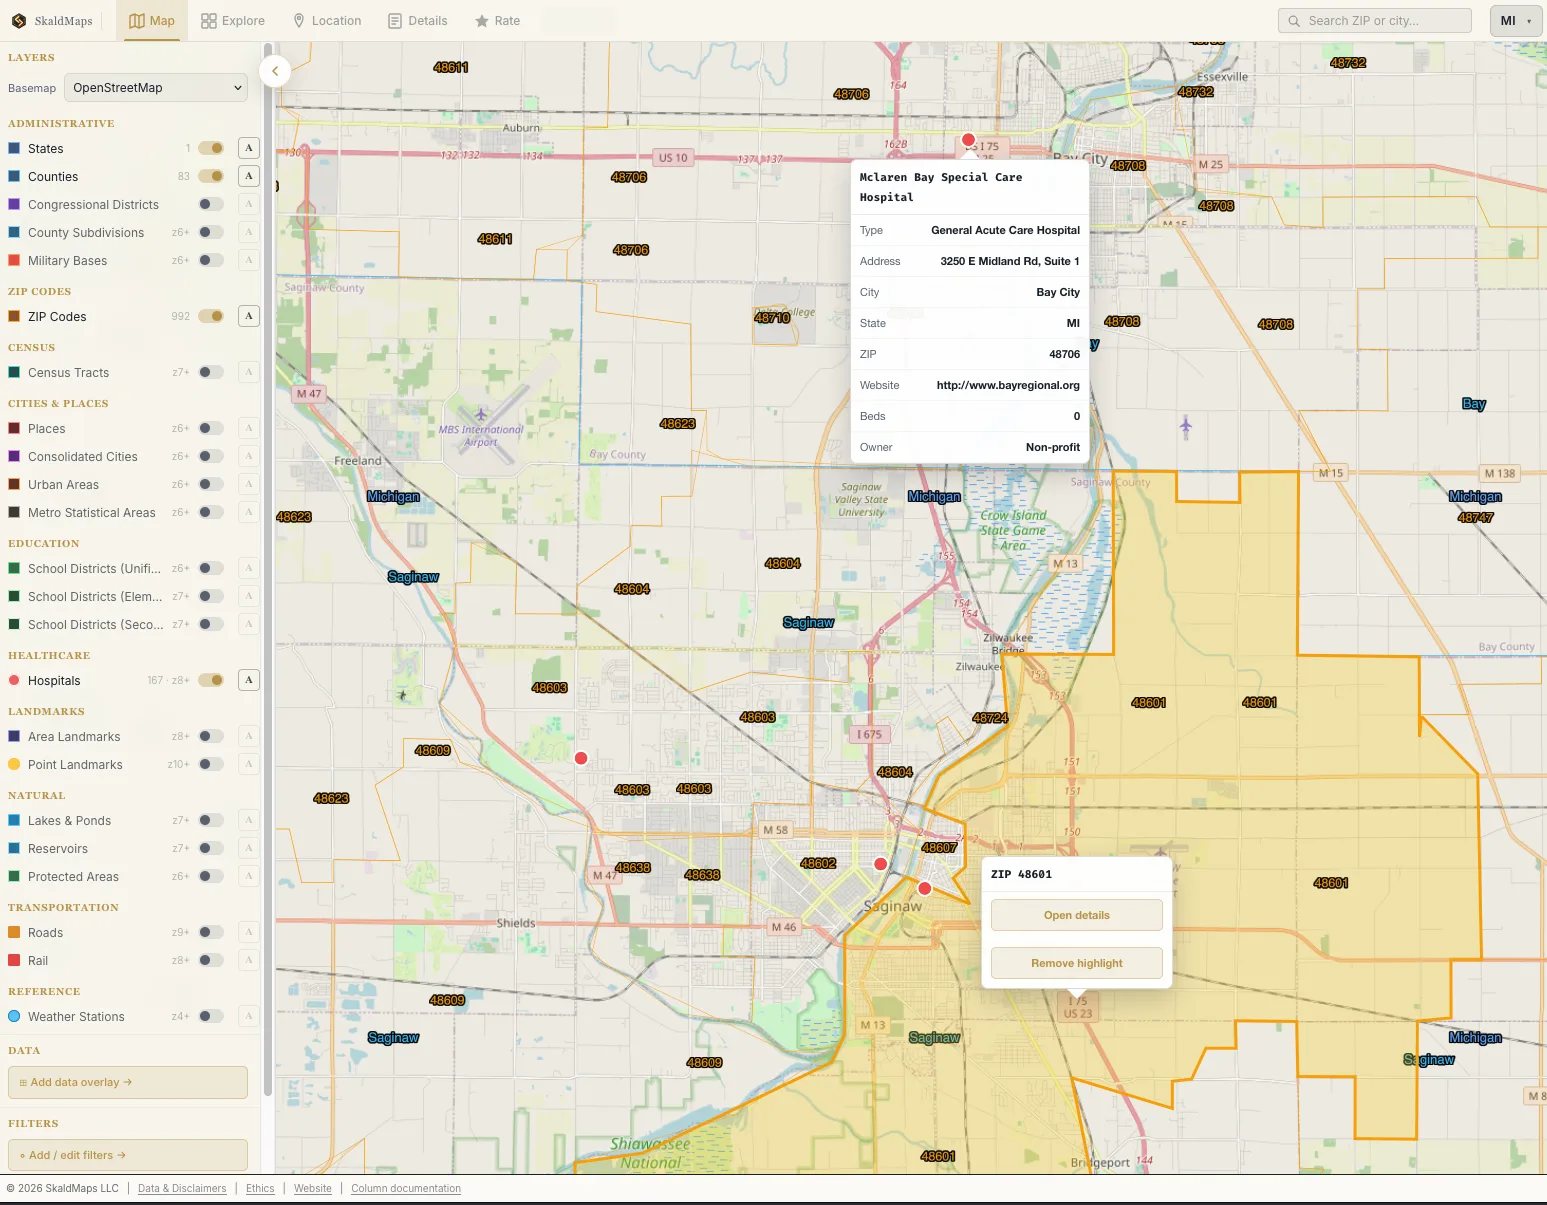
Task: Click label 'A' button for Counties layer
Action: 249,176
